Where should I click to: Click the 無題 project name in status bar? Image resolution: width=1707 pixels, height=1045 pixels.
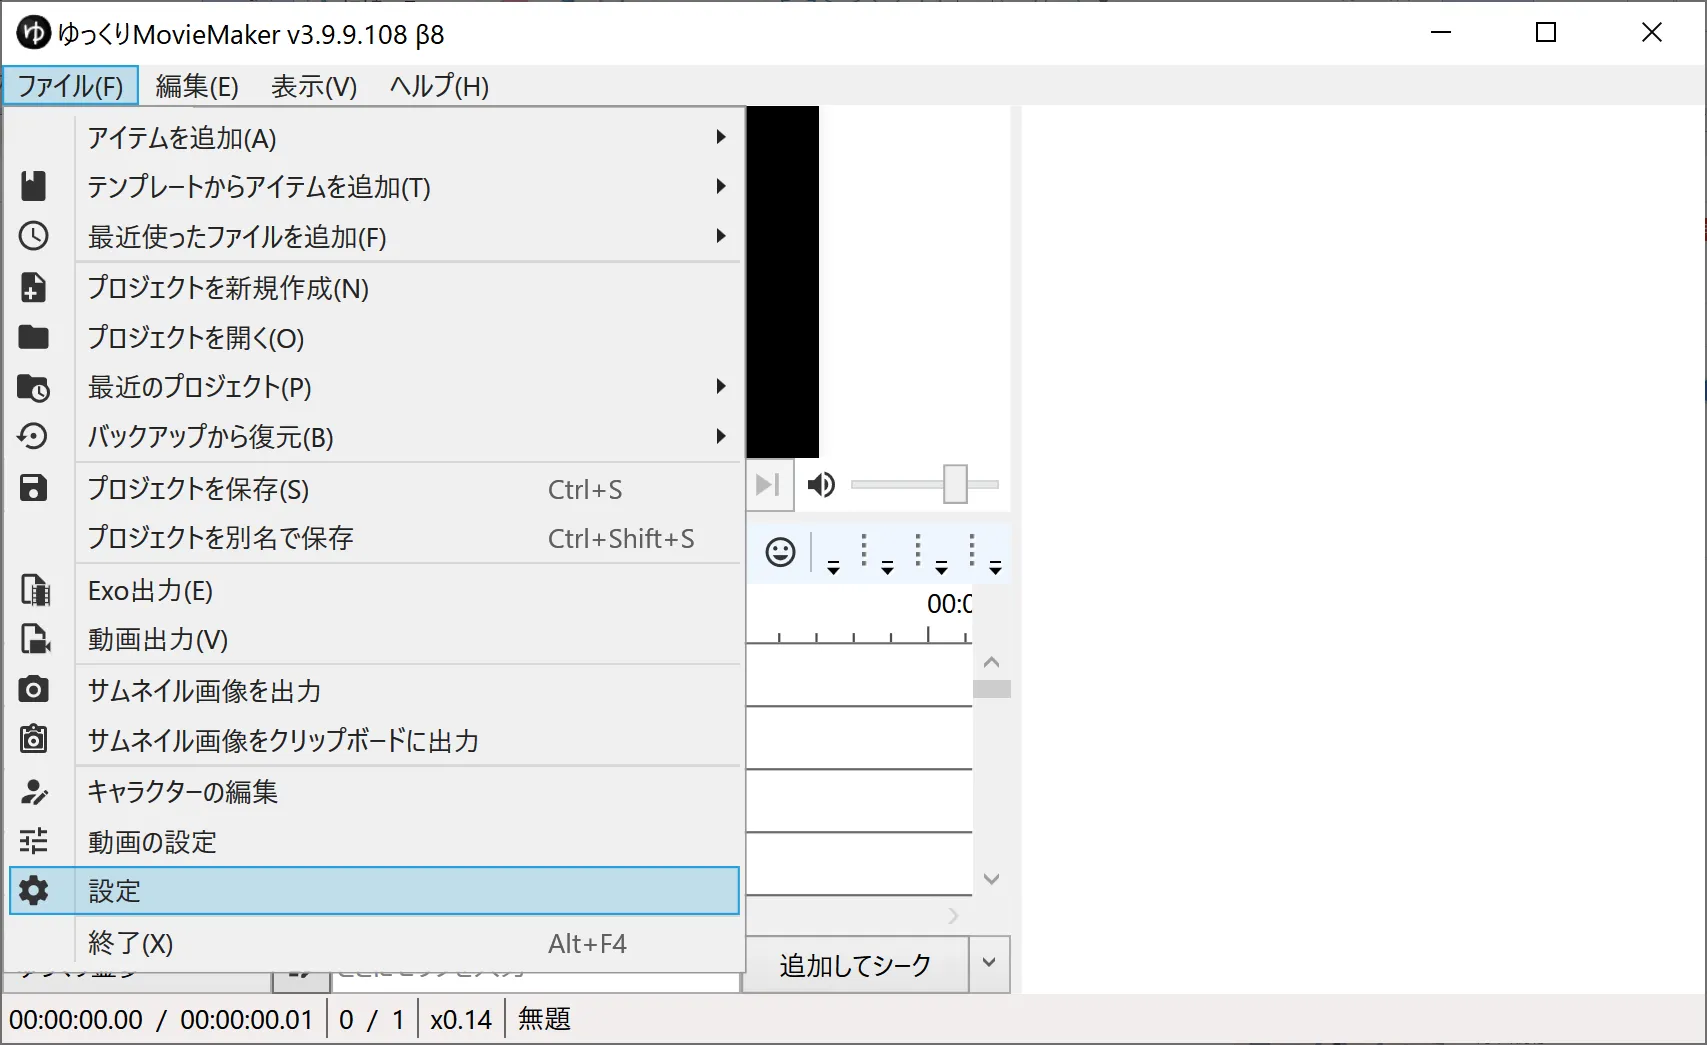click(544, 1019)
